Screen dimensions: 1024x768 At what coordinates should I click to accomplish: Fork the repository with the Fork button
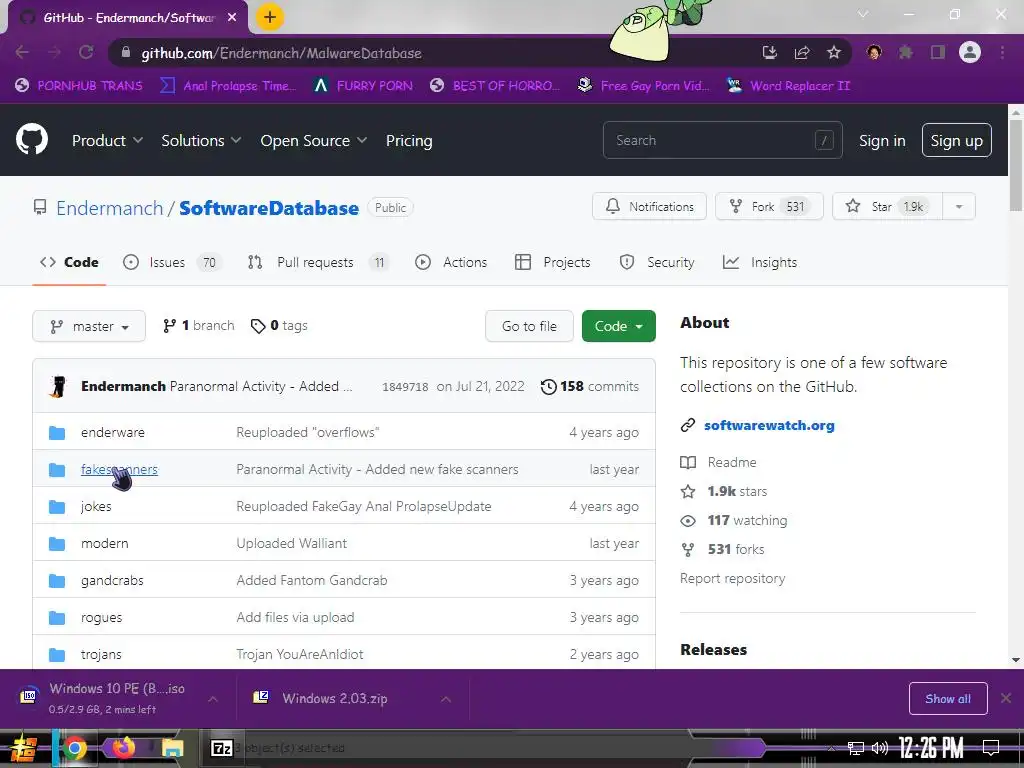(x=769, y=206)
